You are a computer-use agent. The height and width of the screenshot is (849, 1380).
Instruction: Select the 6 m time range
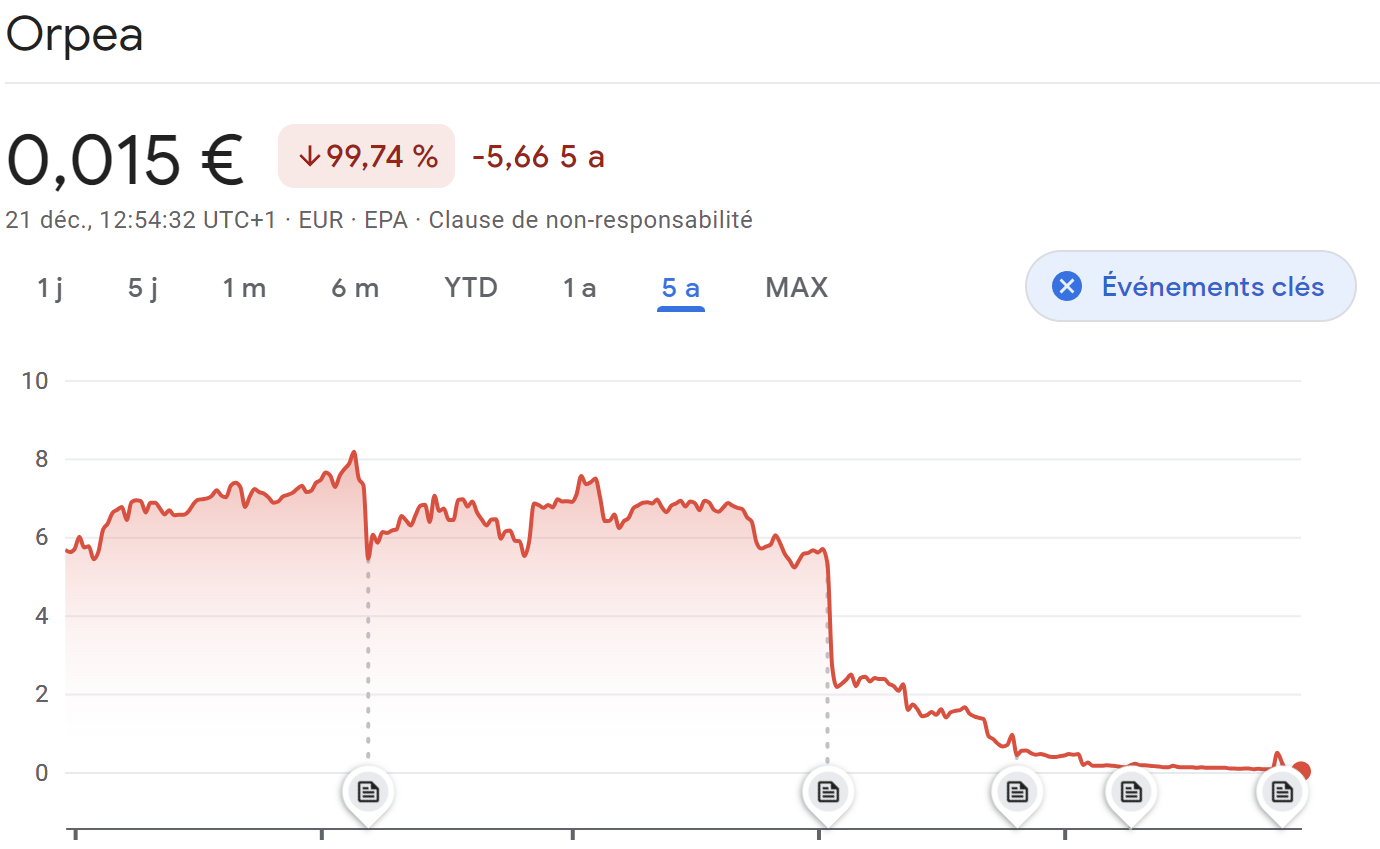pos(355,288)
